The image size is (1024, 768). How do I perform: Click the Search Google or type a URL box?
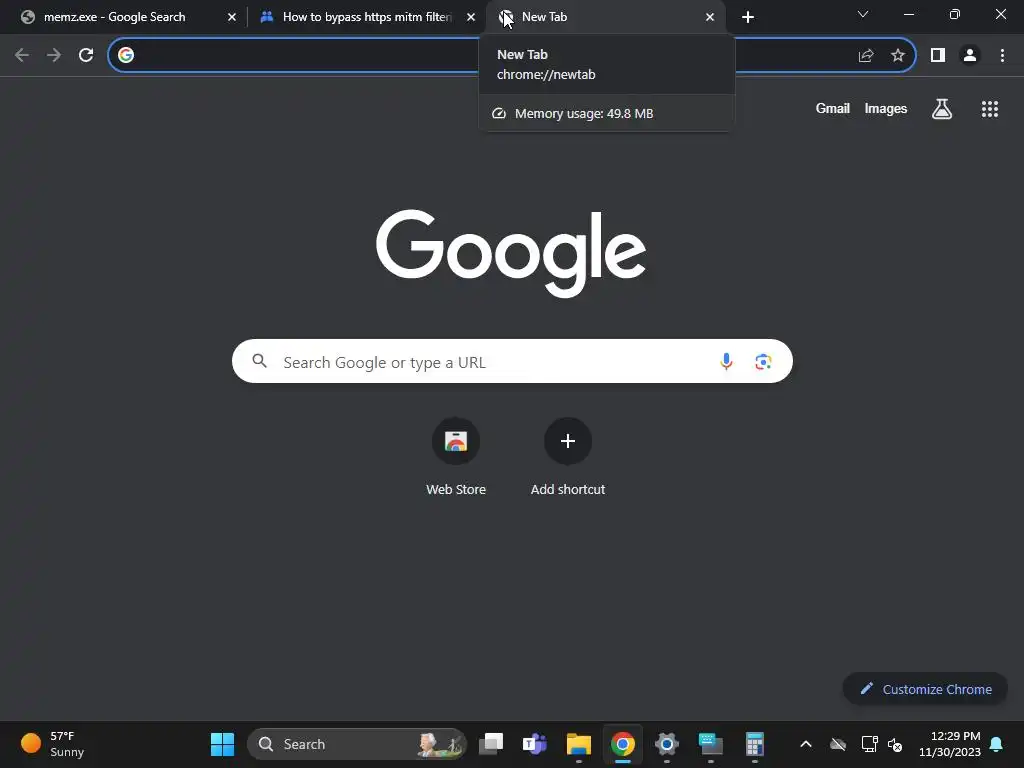512,361
